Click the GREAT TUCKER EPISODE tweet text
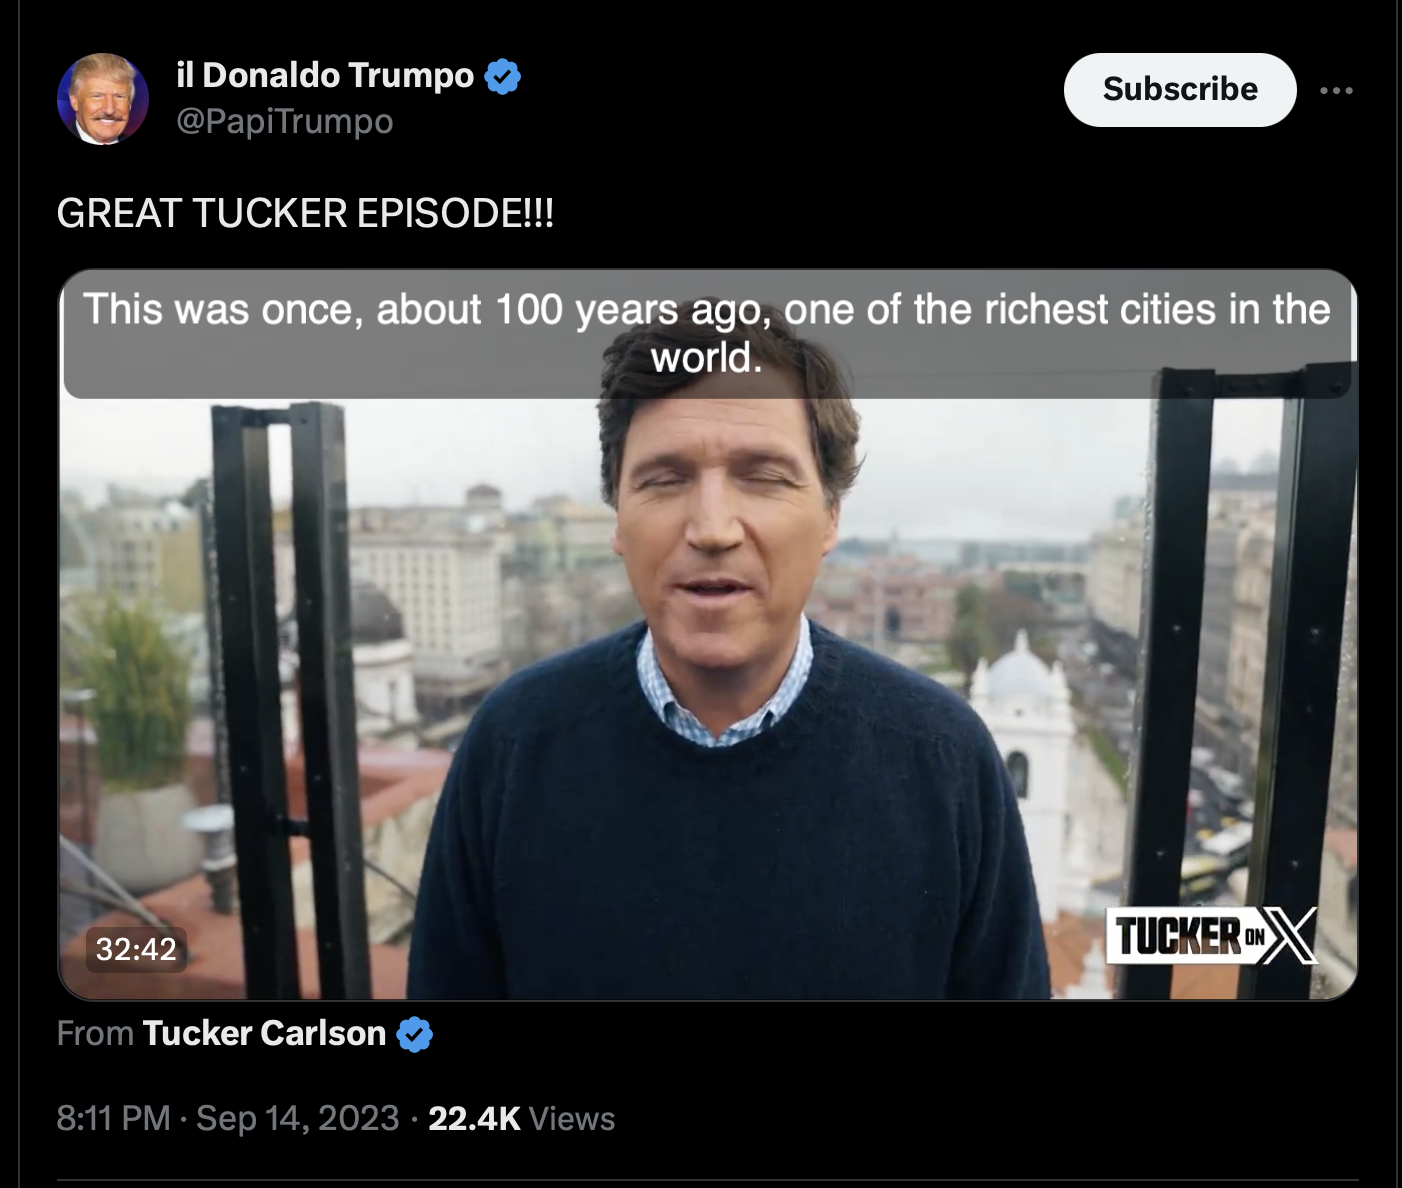This screenshot has width=1402, height=1188. pos(305,213)
